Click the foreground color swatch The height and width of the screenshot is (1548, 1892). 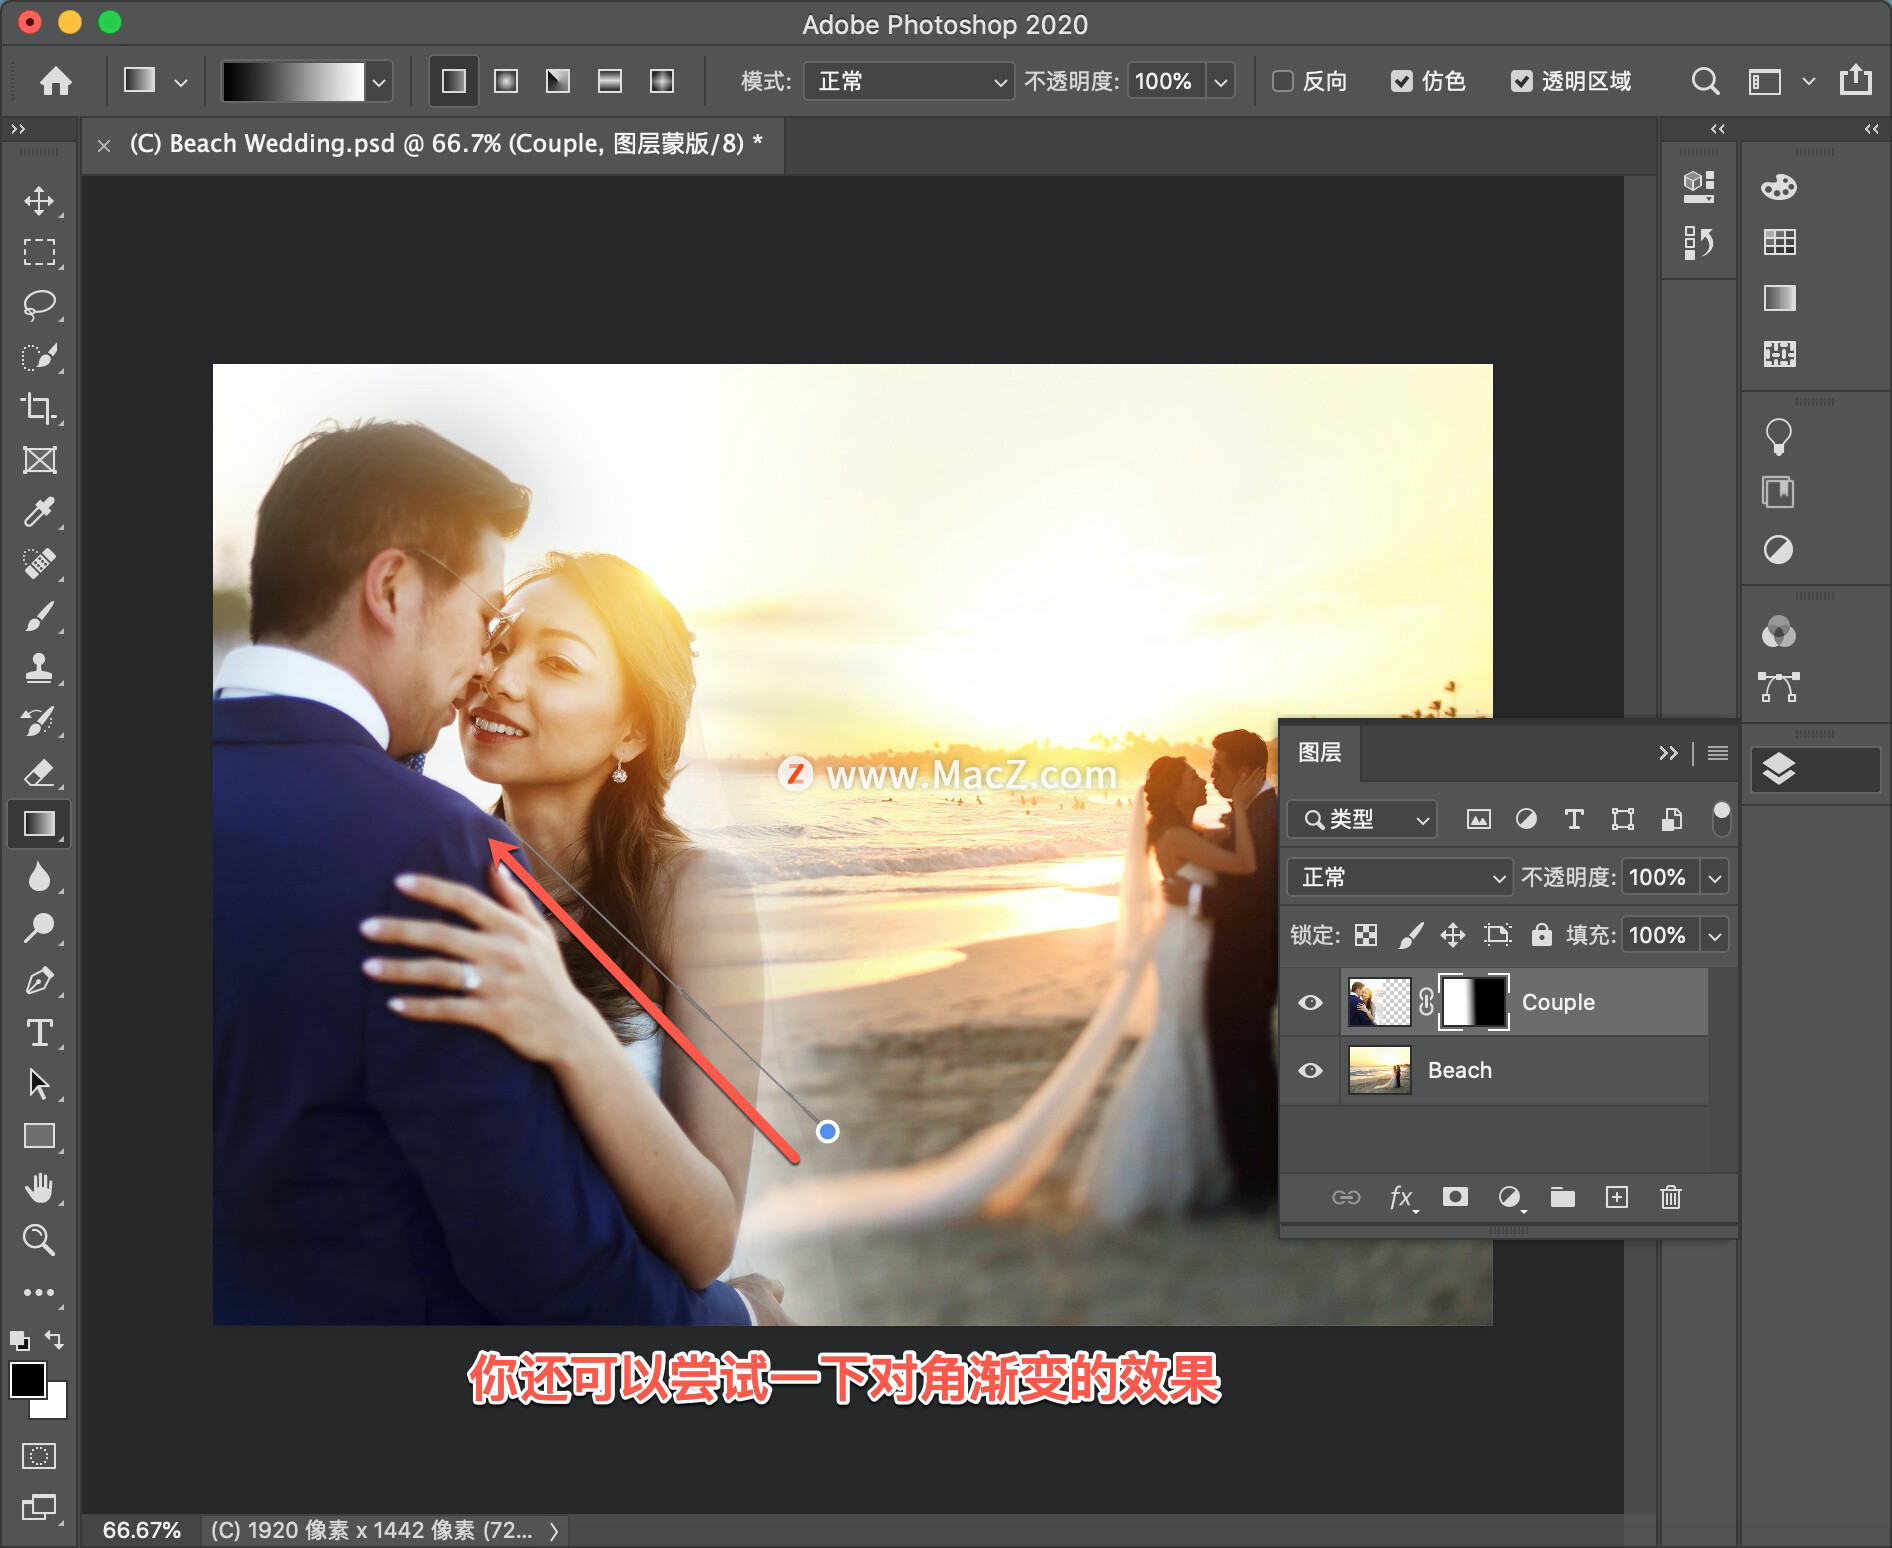pyautogui.click(x=27, y=1380)
